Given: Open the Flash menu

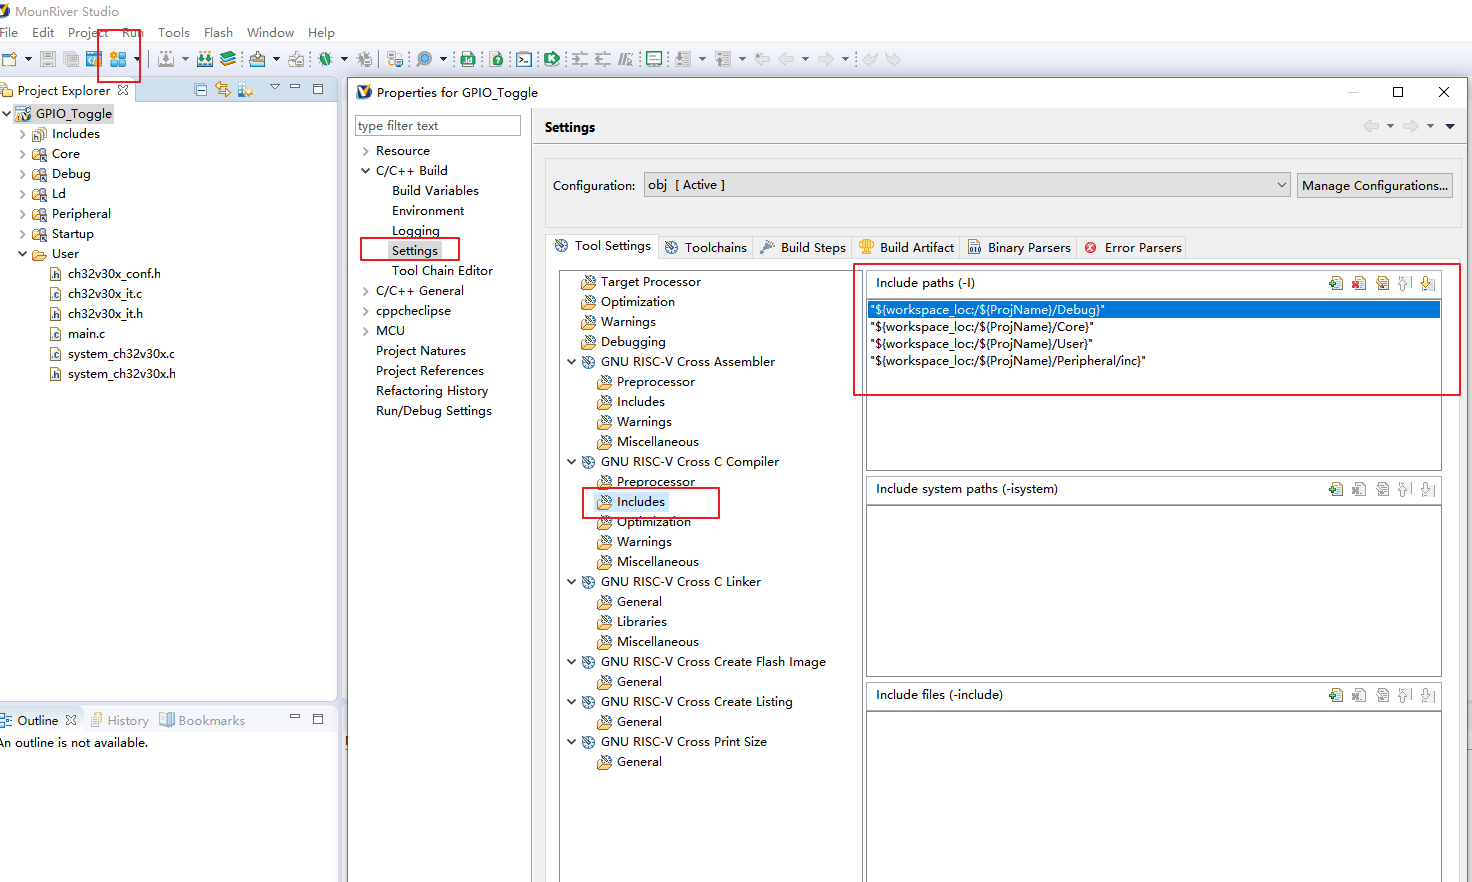Looking at the screenshot, I should (218, 32).
